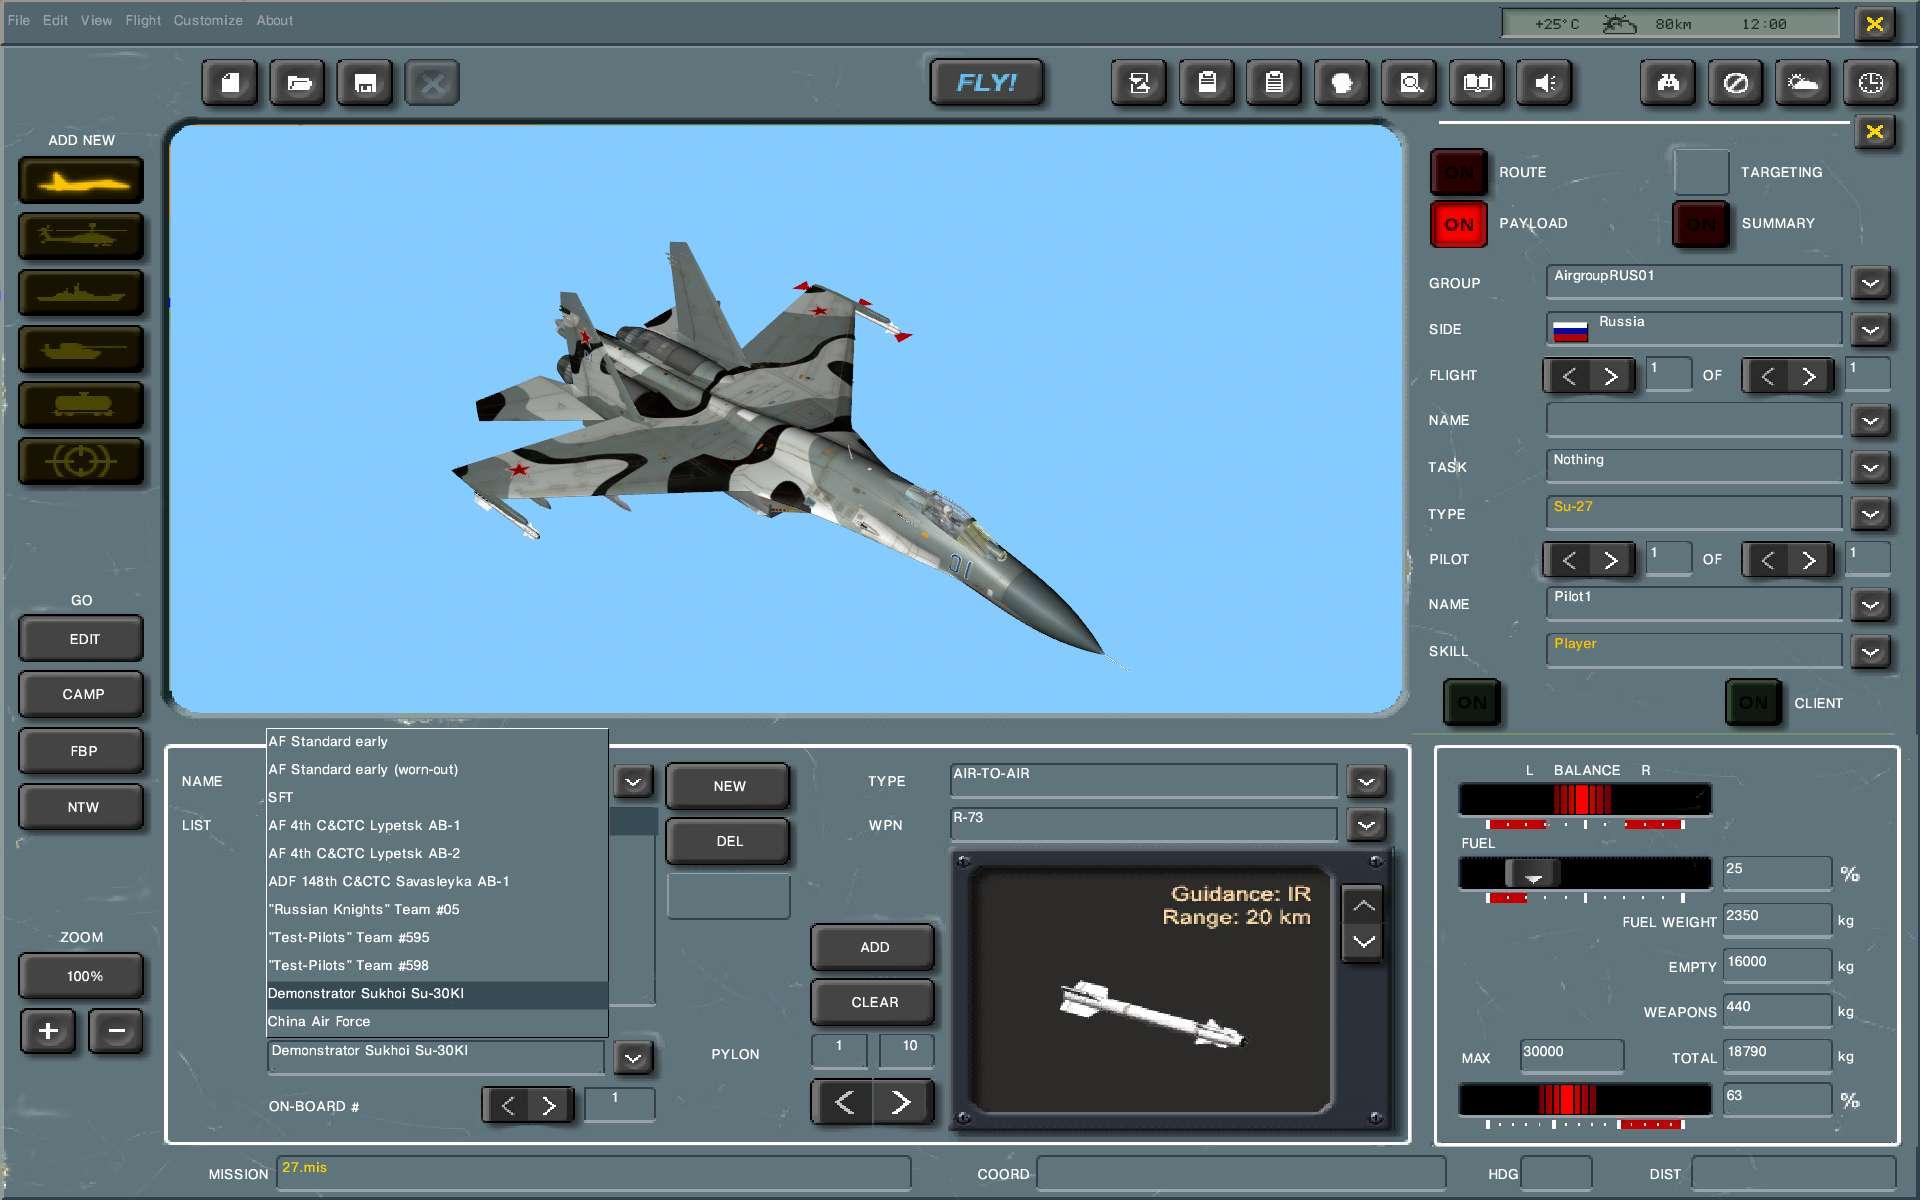This screenshot has width=1920, height=1200.
Task: Open the briefing editor icon on the toolbar
Action: click(x=1273, y=83)
